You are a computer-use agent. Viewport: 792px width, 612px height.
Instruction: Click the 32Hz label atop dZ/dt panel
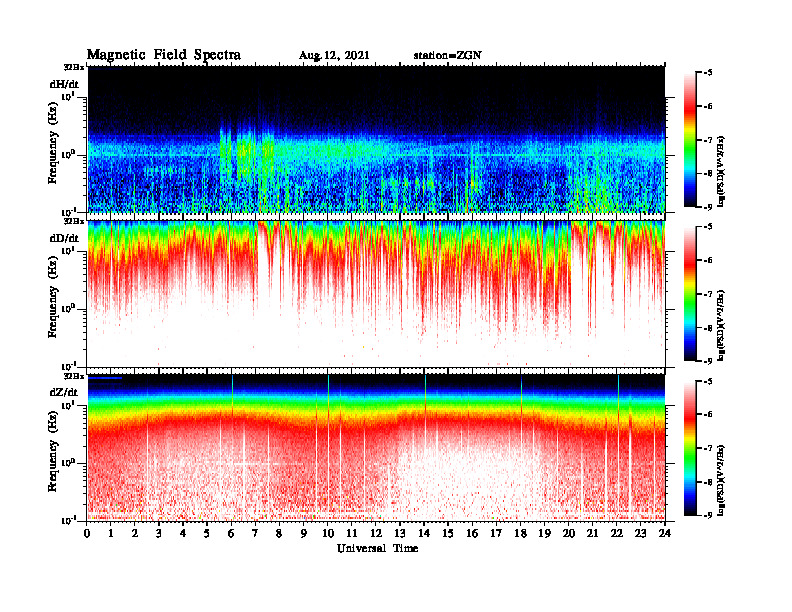point(74,377)
